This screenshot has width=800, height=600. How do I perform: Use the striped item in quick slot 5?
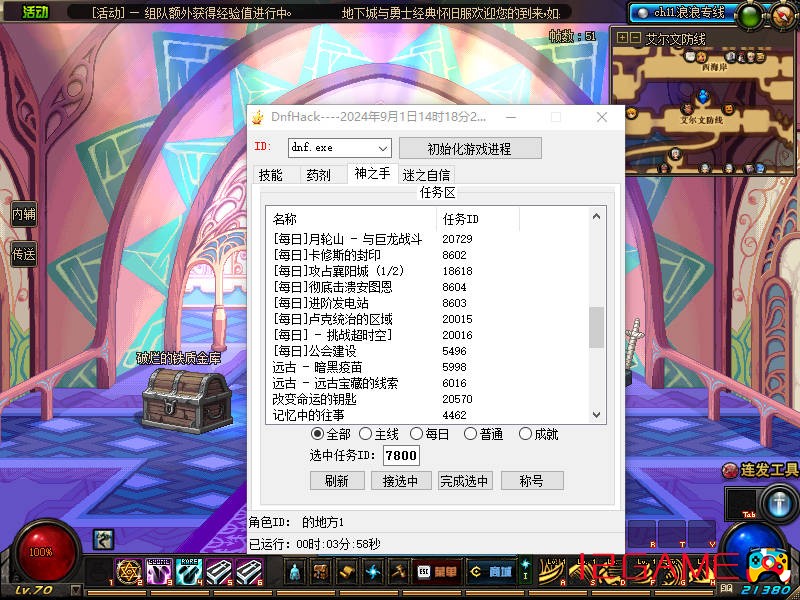219,571
